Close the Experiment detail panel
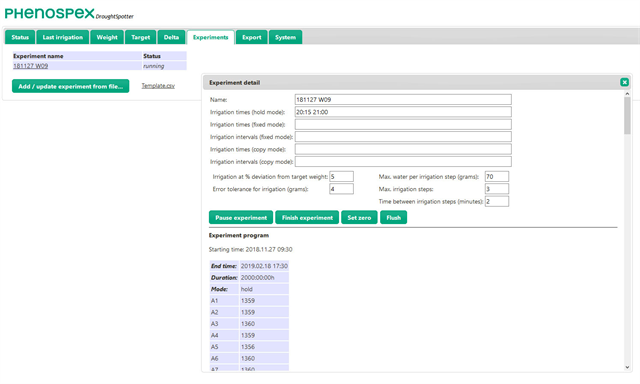Image resolution: width=640 pixels, height=384 pixels. pos(624,82)
